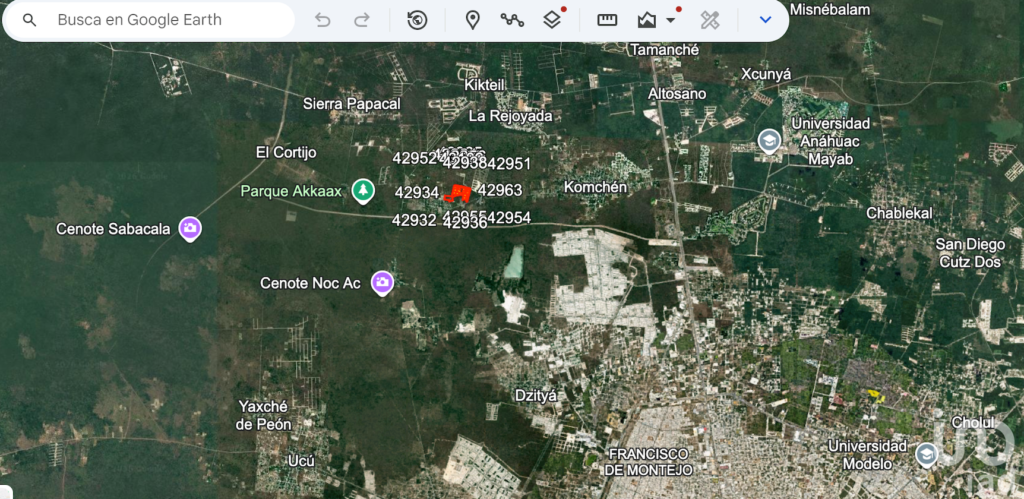Click the 'La Rejoyada' place label
Image resolution: width=1024 pixels, height=499 pixels.
[511, 116]
